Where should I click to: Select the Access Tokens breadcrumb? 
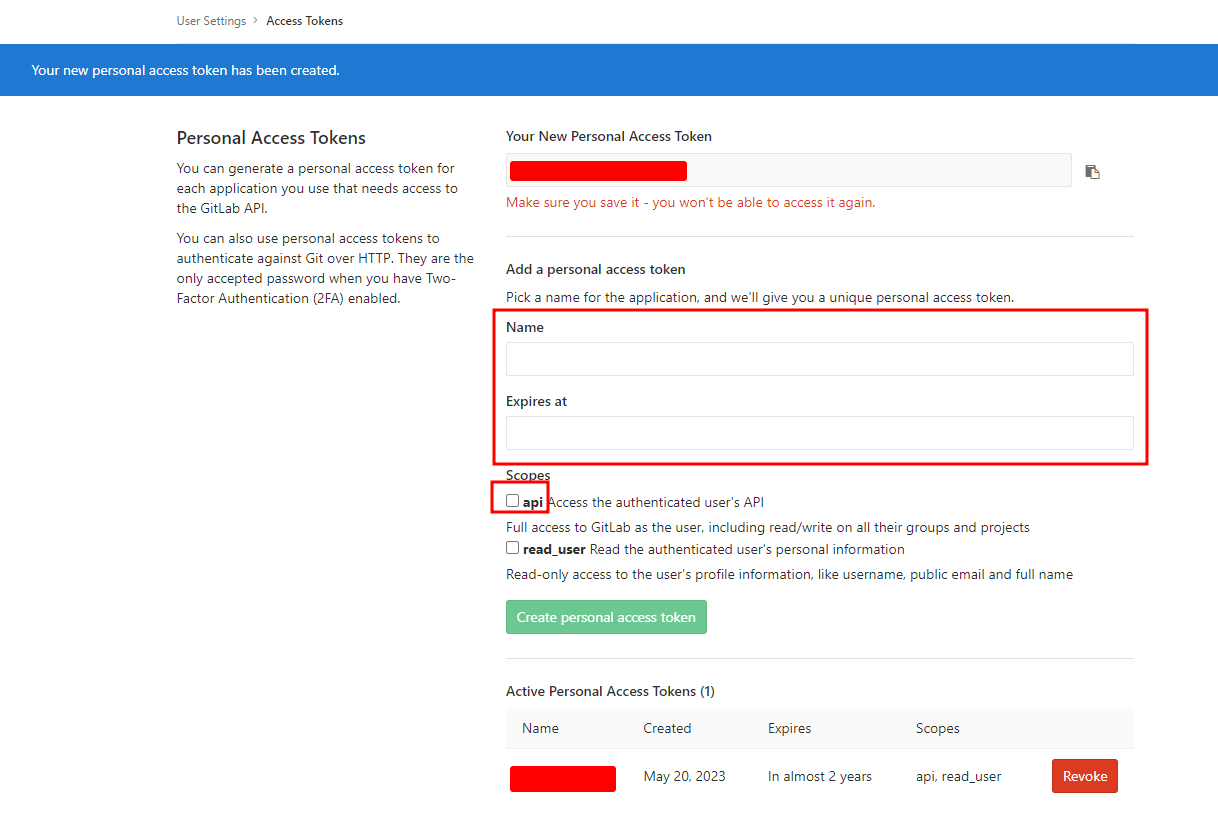coord(304,20)
